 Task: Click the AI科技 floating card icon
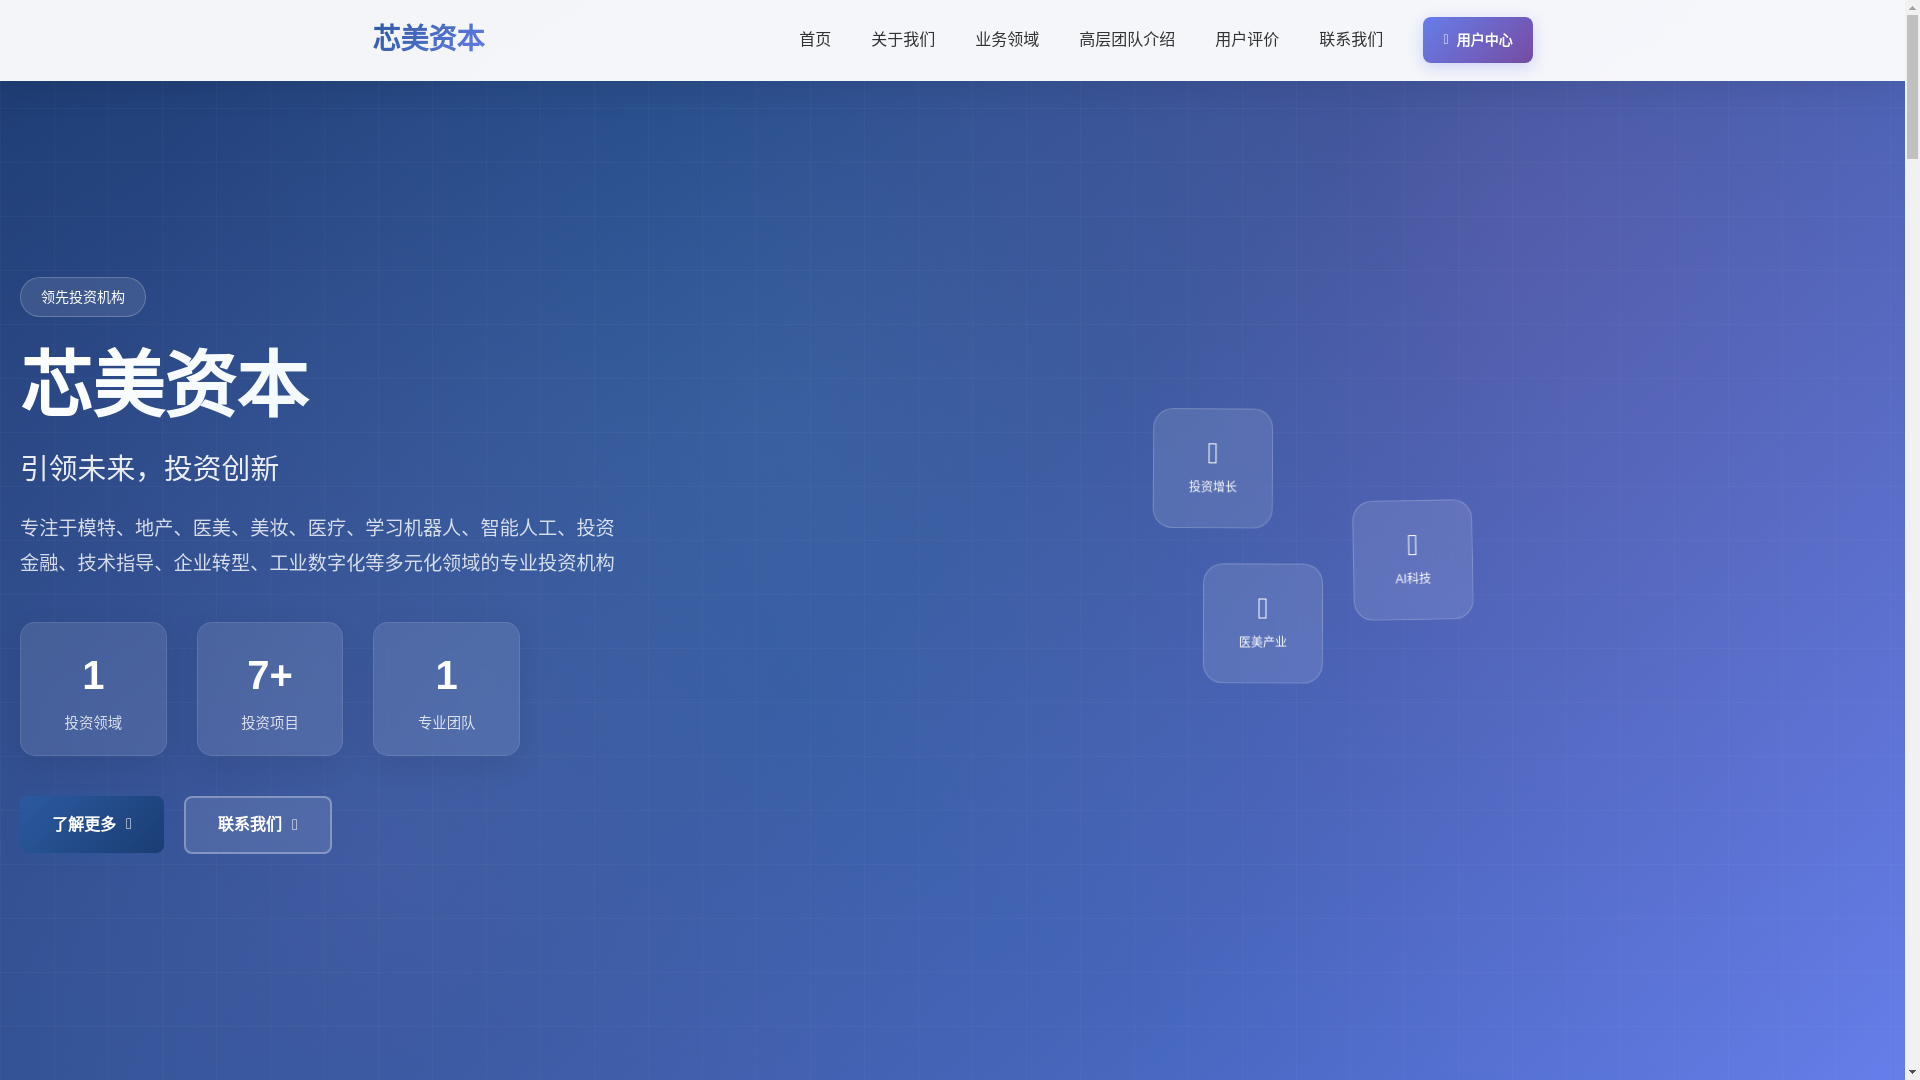1412,546
